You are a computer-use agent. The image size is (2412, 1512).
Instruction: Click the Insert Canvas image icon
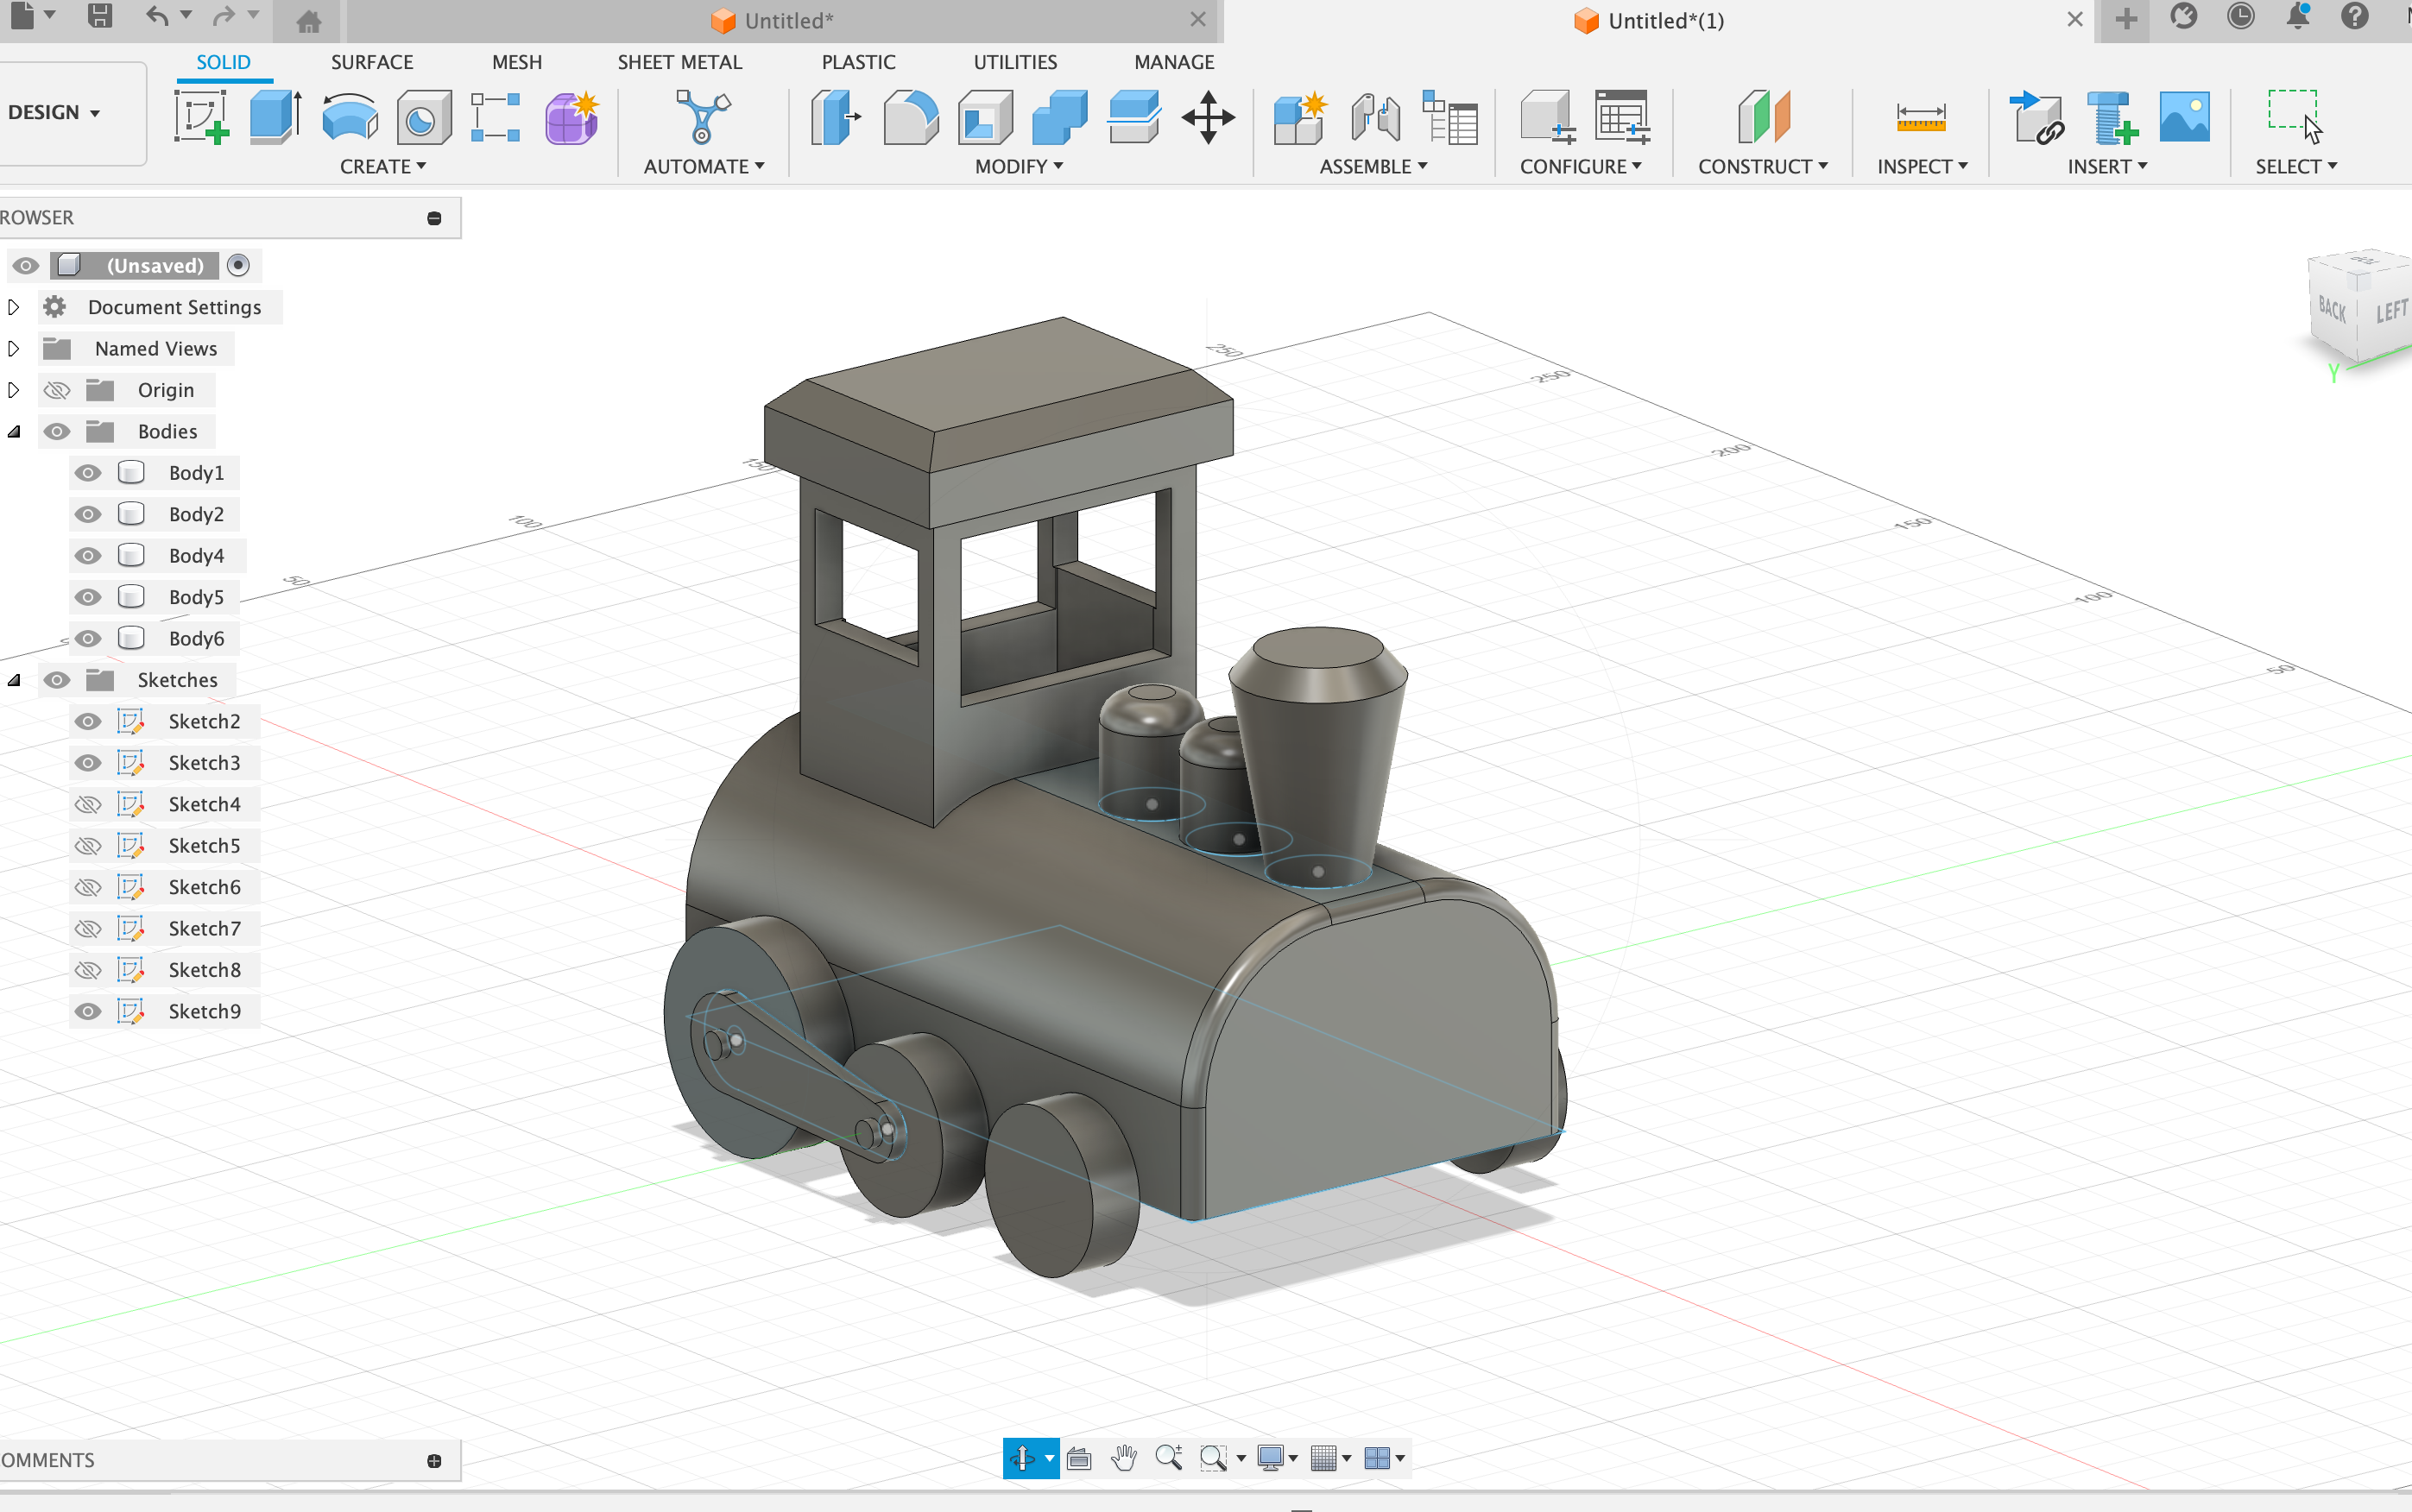[x=2184, y=117]
